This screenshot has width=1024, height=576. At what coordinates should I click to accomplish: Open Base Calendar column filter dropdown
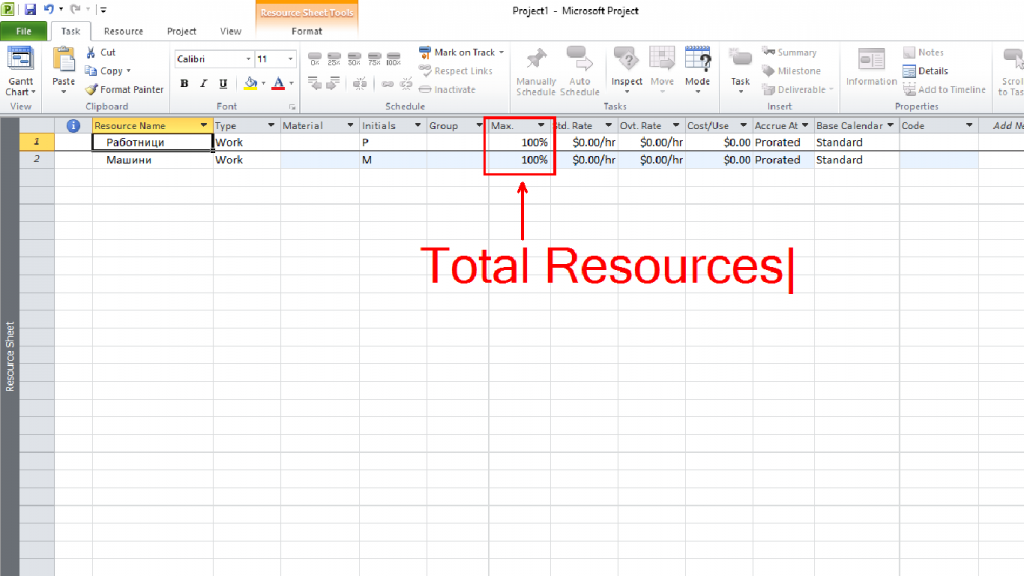coord(890,125)
